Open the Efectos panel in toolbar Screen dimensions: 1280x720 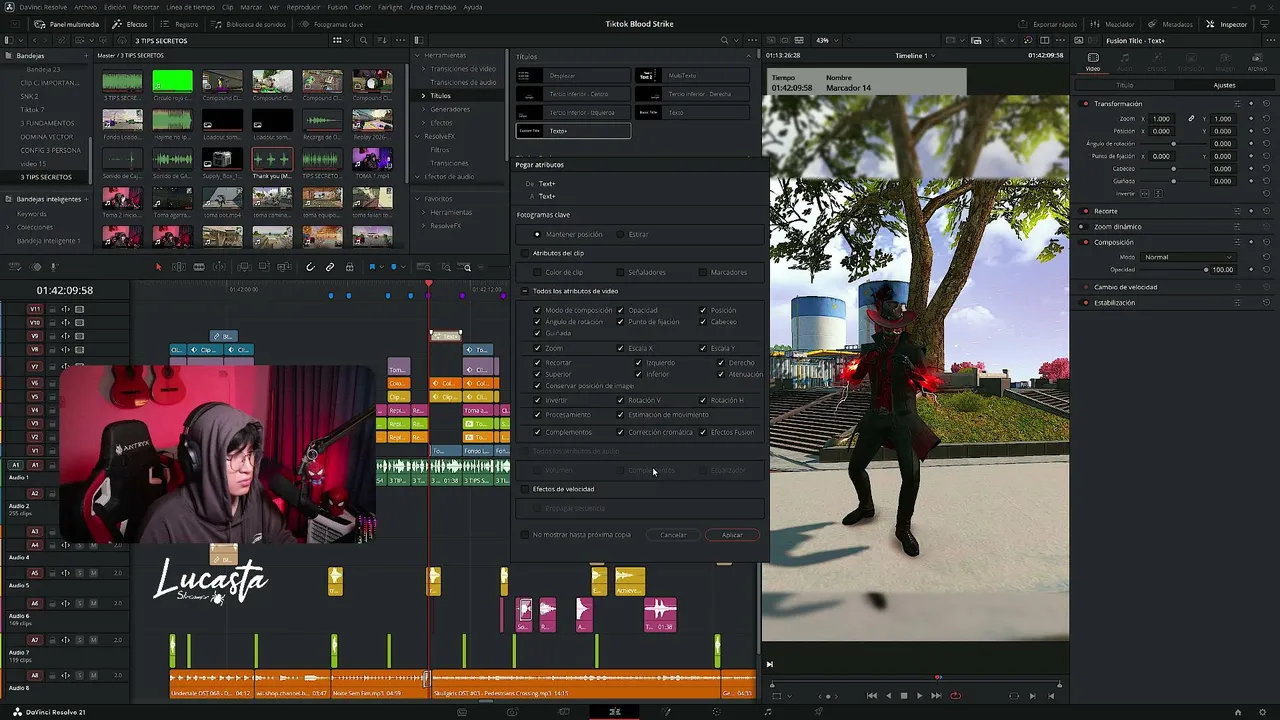[130, 24]
